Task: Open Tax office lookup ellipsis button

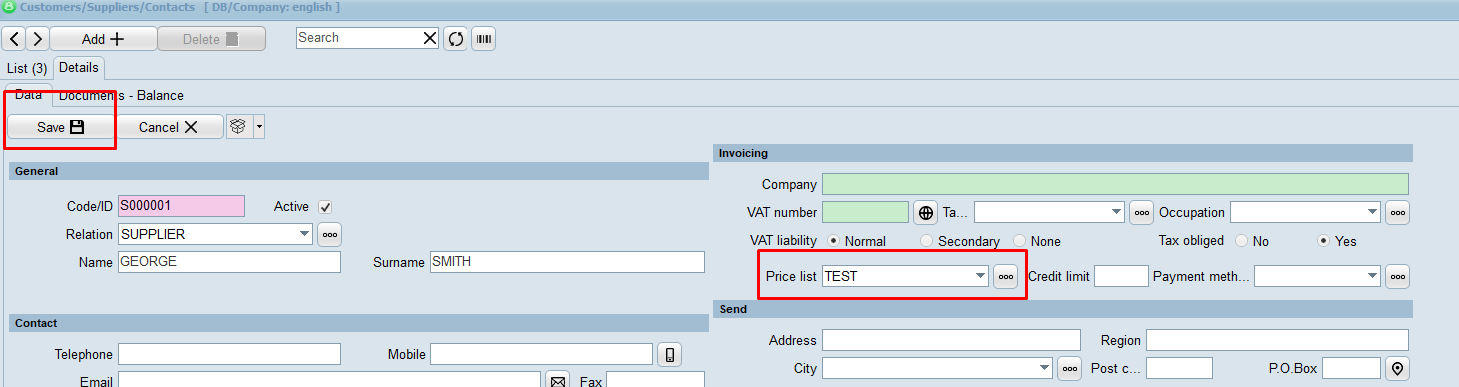Action: coord(1142,212)
